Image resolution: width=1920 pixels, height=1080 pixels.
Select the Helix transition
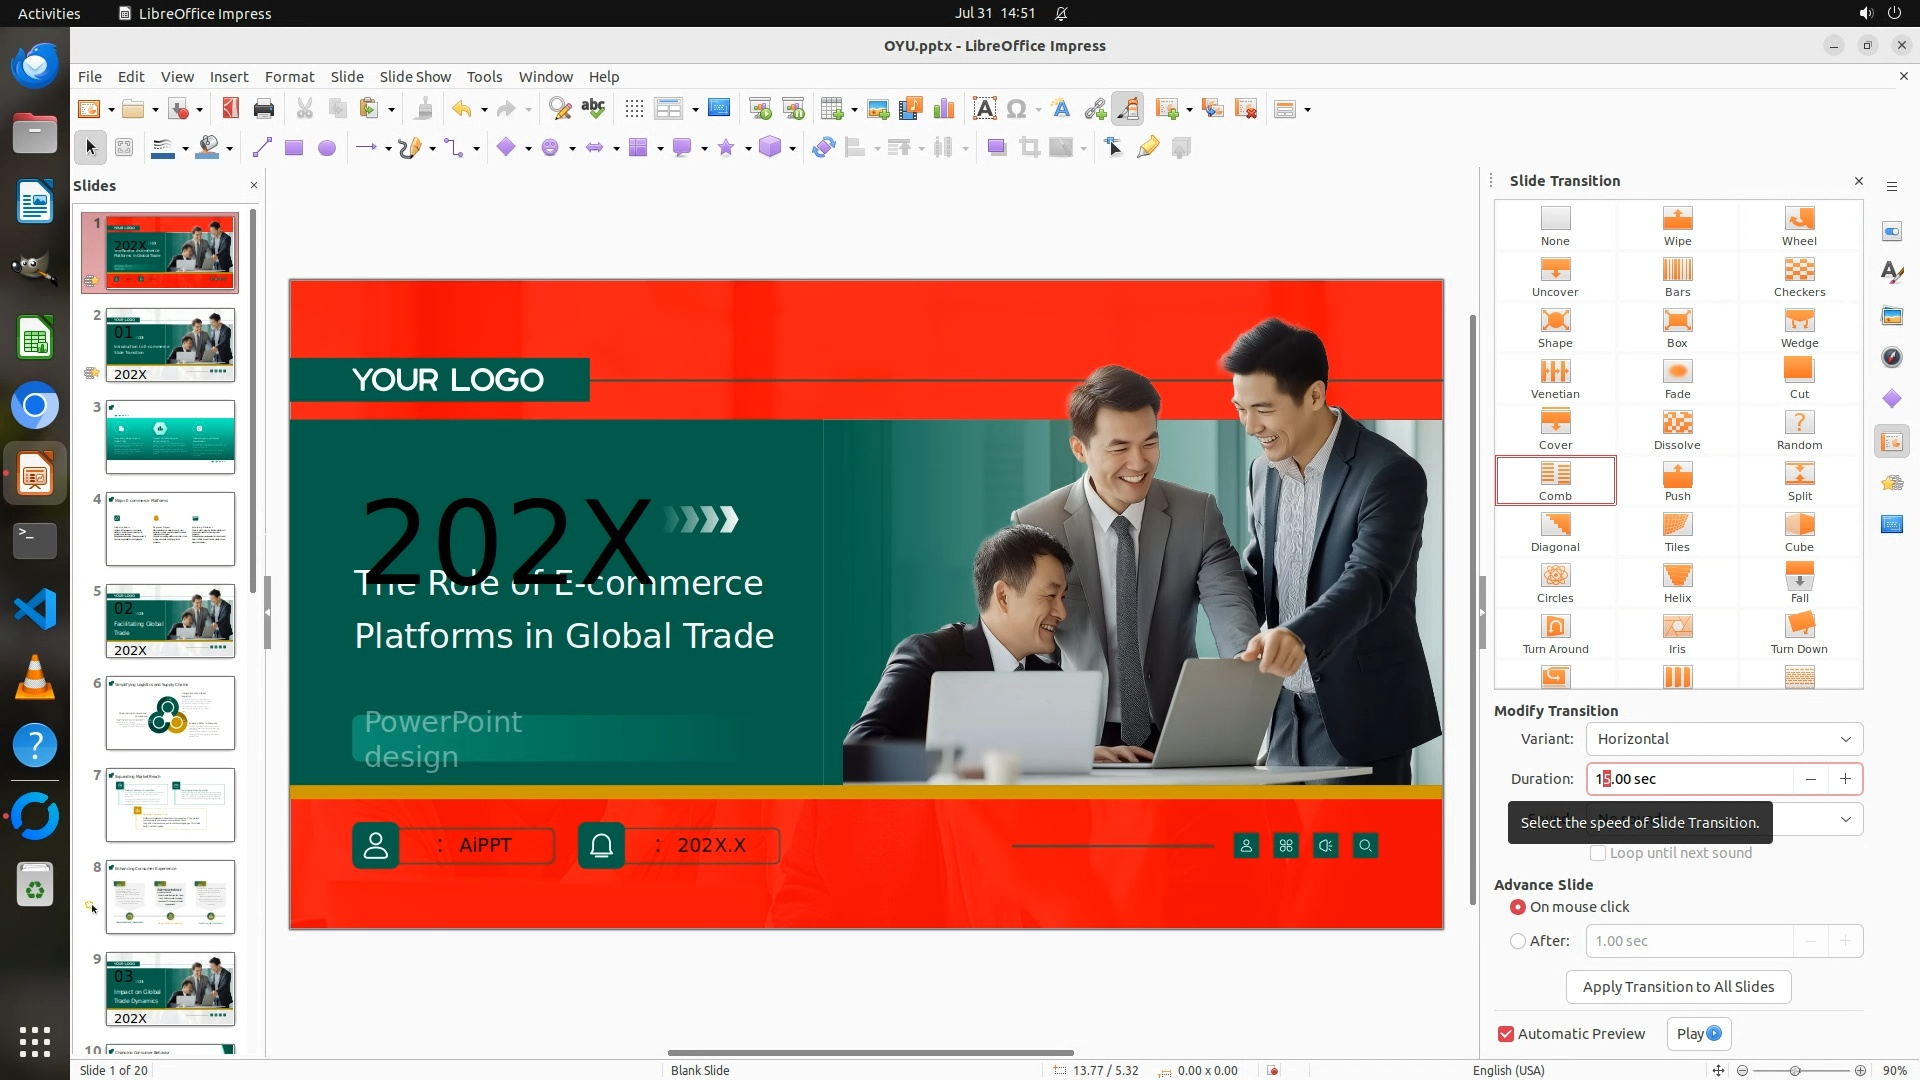click(1677, 582)
